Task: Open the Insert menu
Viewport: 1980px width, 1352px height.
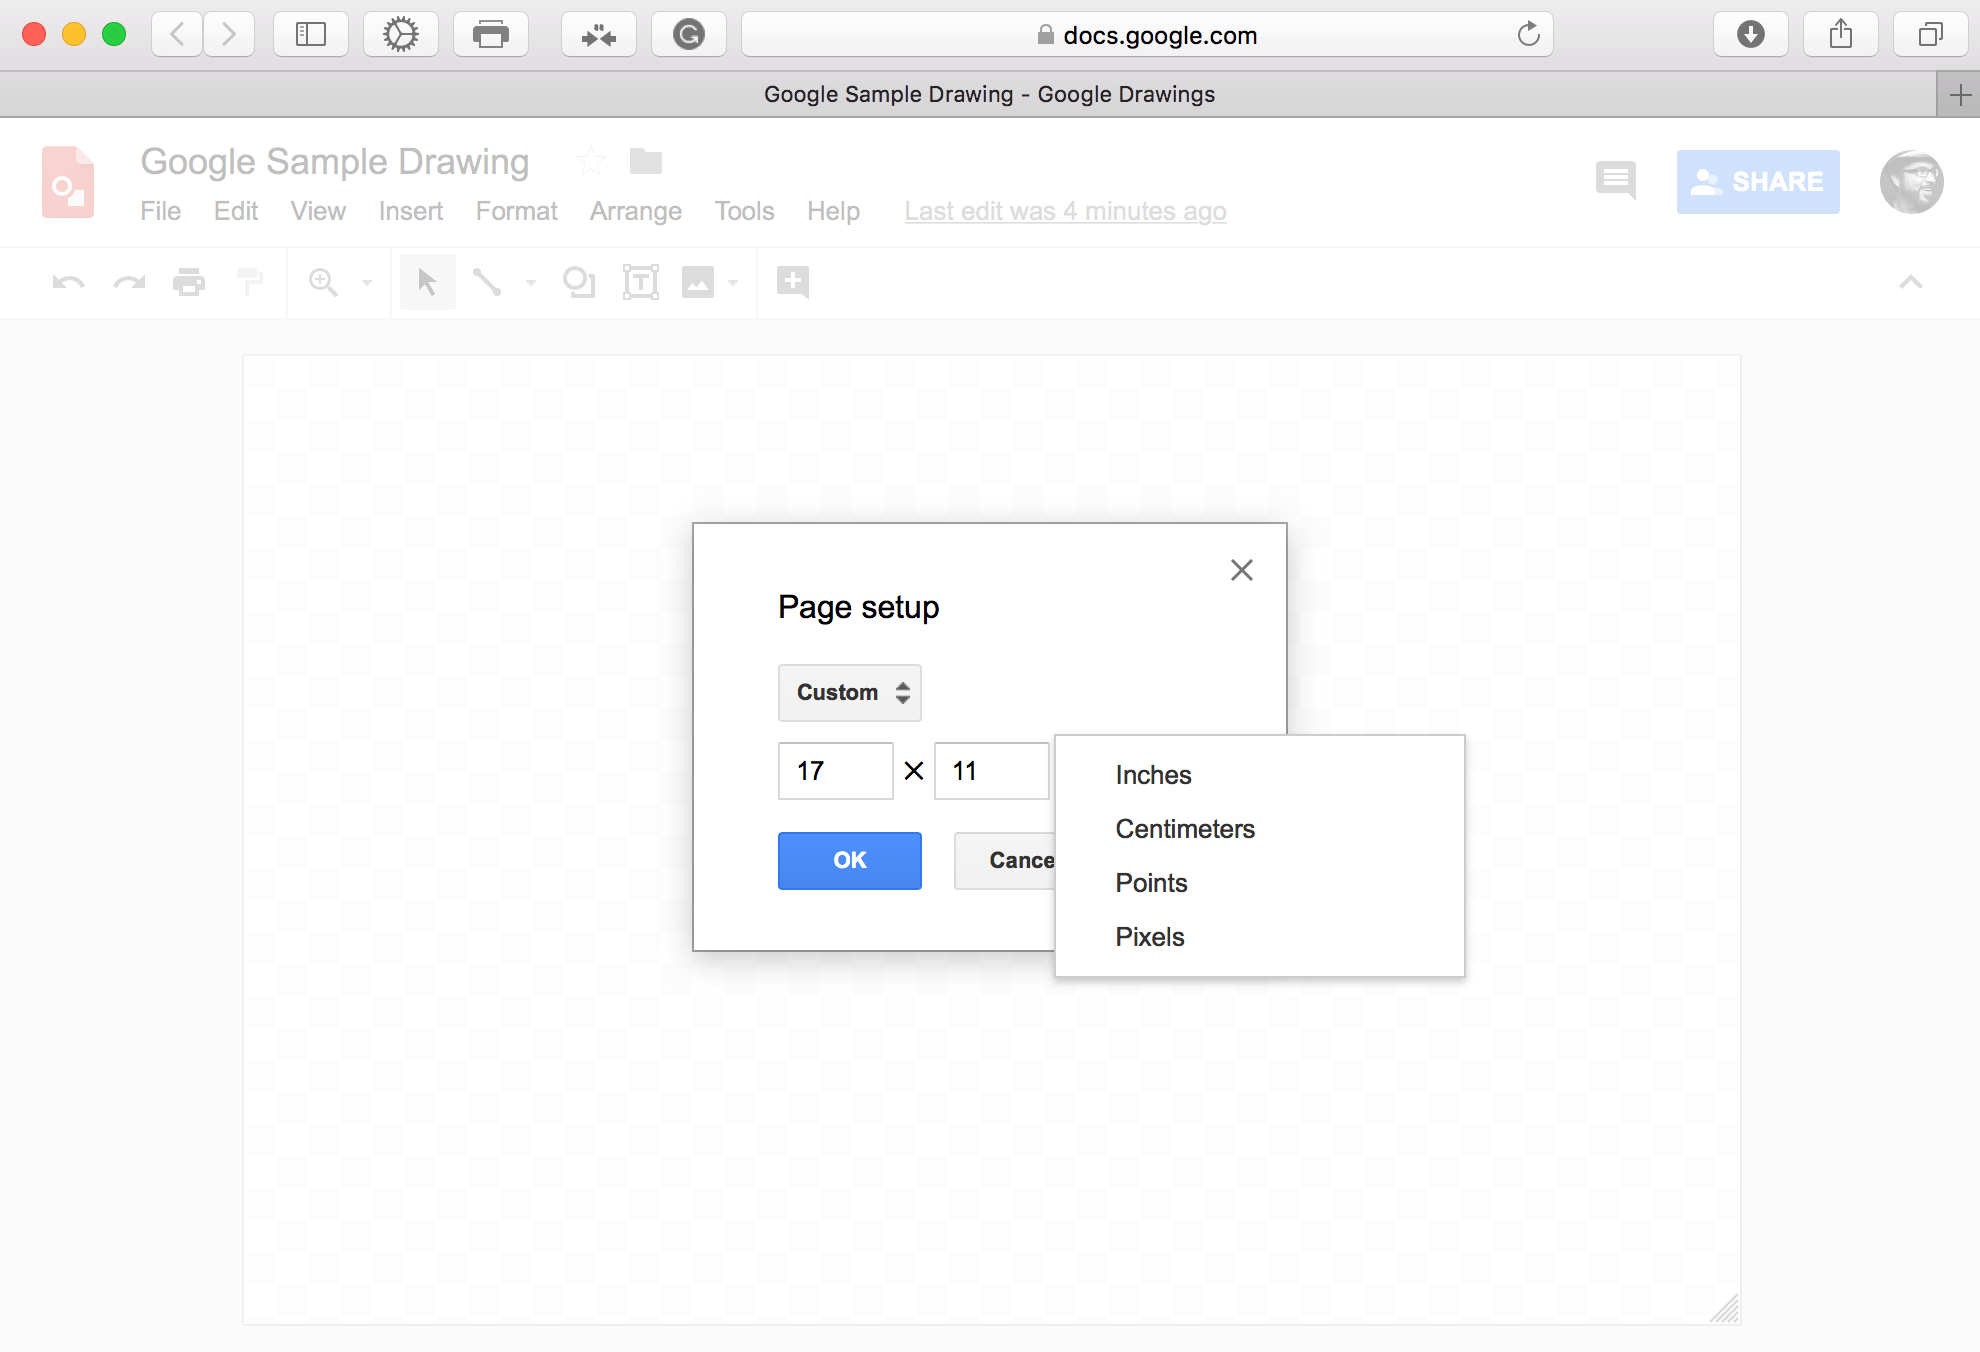Action: point(410,211)
